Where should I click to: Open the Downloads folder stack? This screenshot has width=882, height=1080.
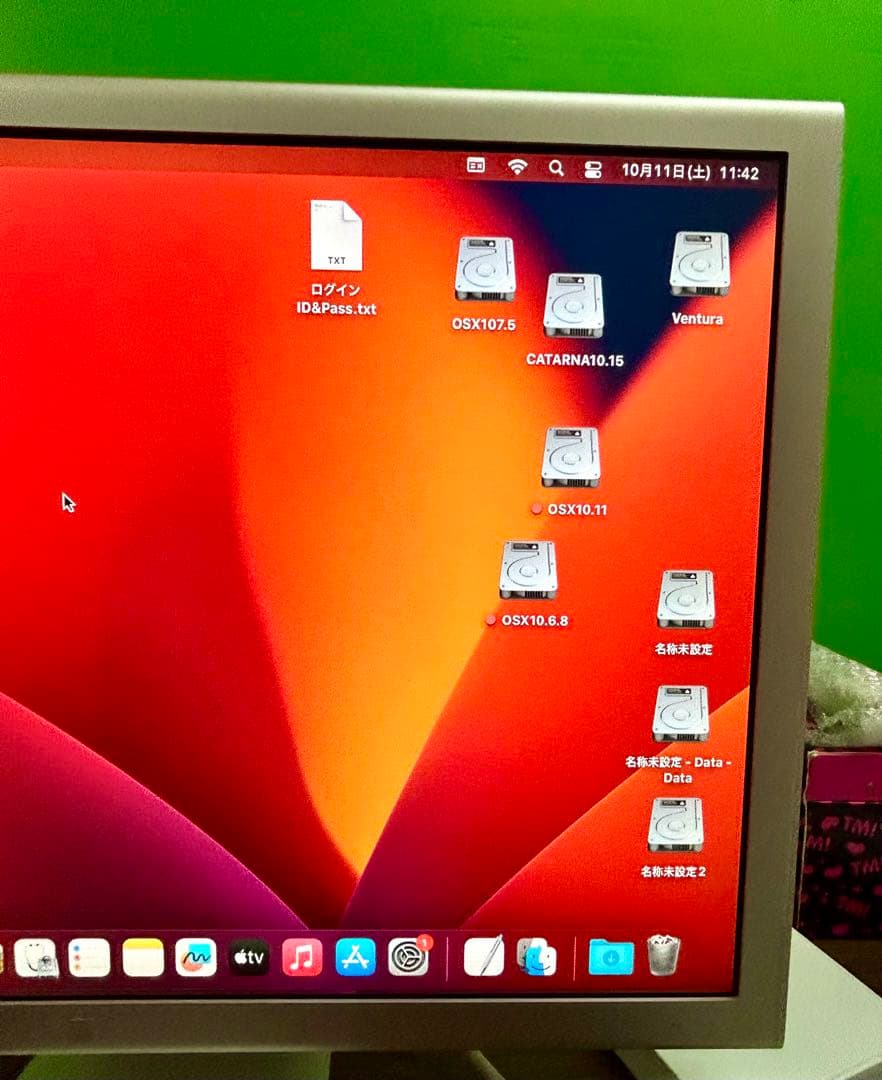[610, 957]
